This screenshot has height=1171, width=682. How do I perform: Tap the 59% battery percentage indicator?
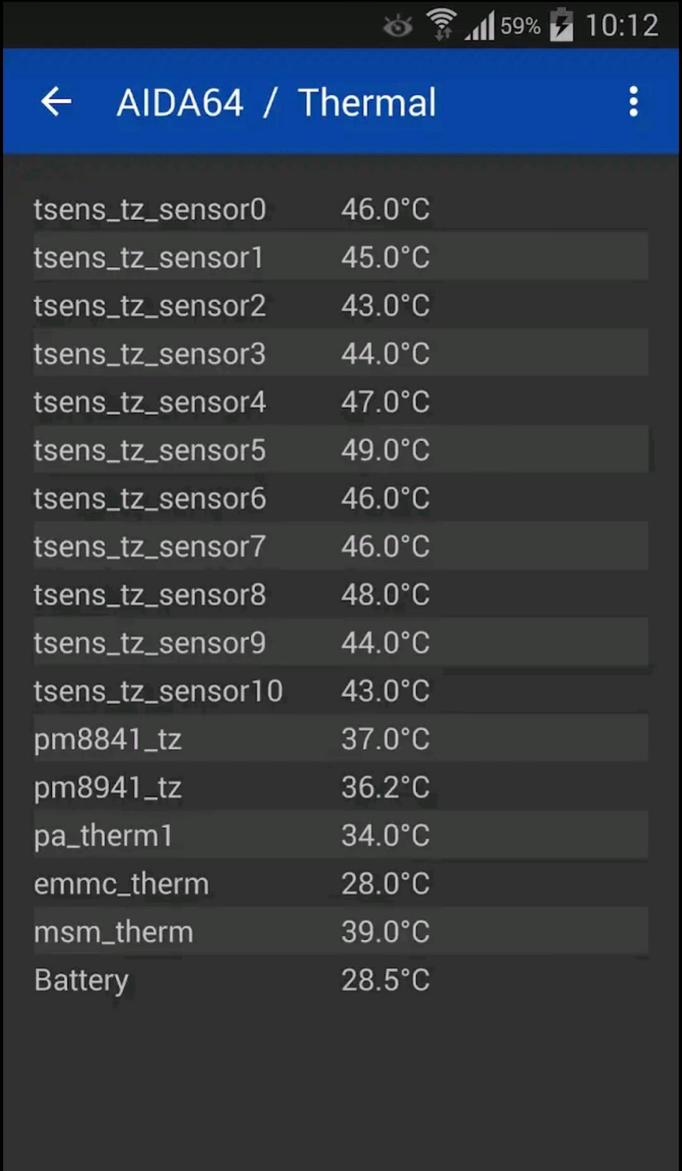coord(519,26)
